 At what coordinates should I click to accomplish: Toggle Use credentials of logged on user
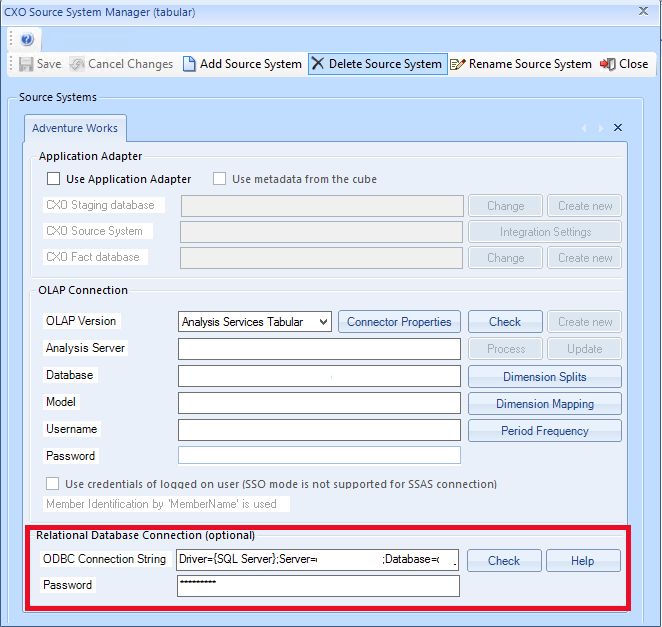pyautogui.click(x=54, y=484)
